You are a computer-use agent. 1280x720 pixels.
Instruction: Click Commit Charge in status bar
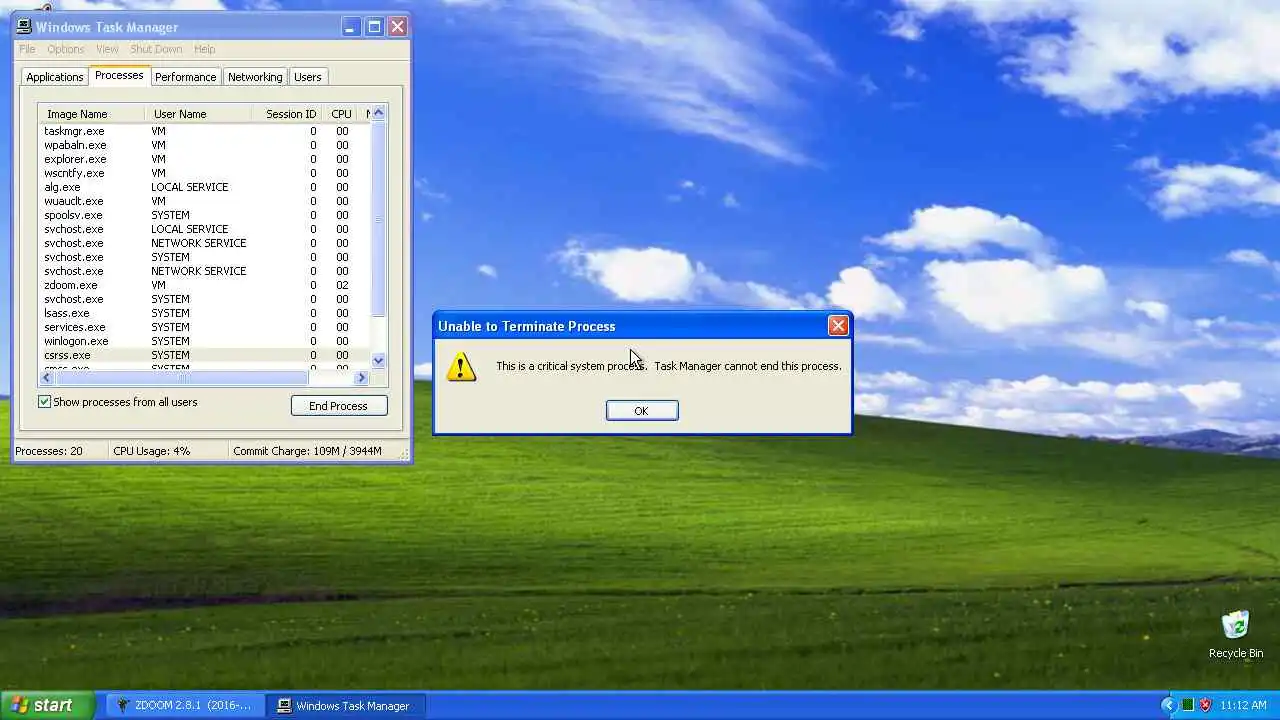[x=308, y=451]
